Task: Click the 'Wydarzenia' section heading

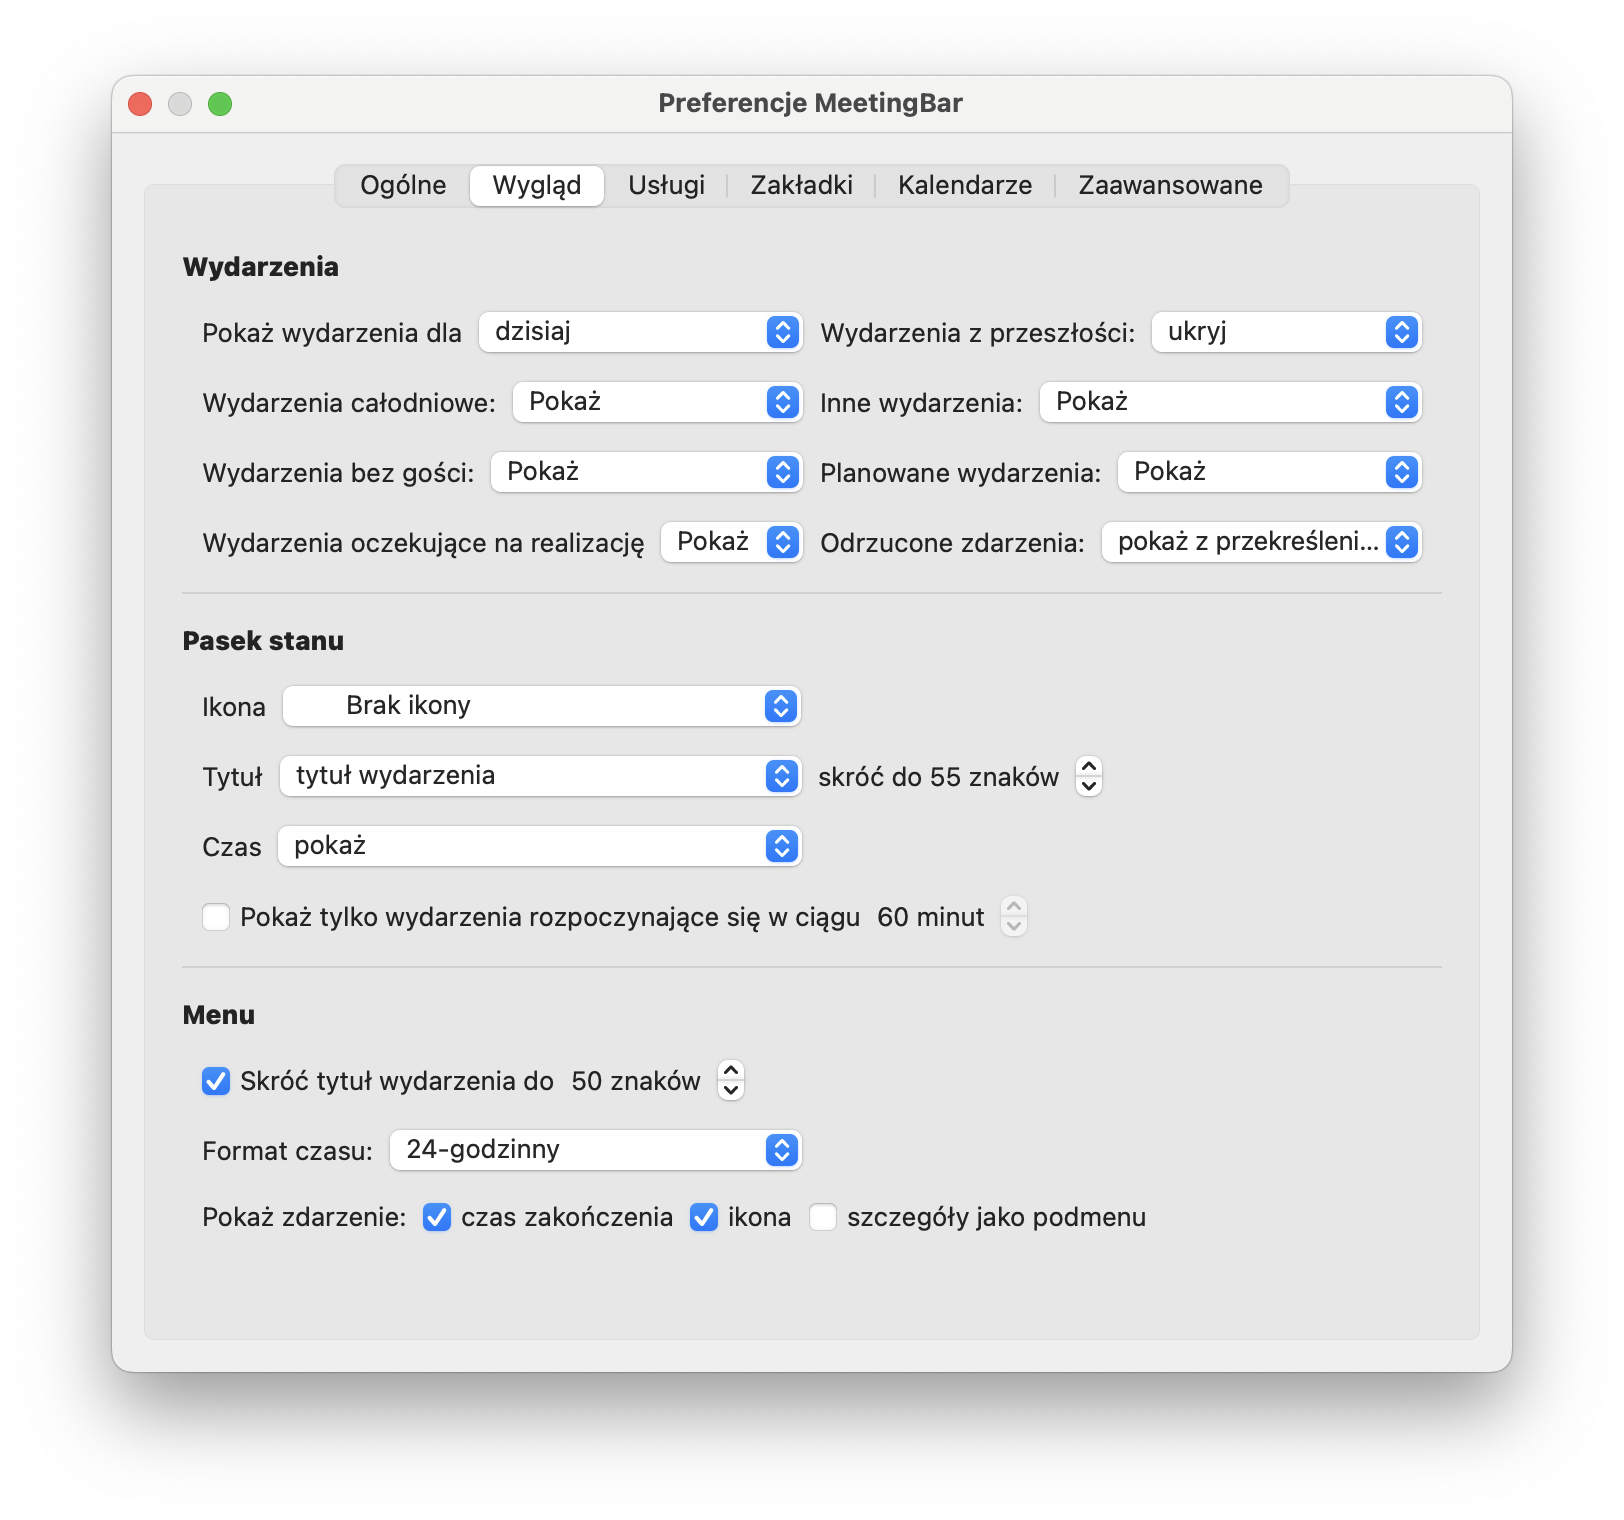Action: pyautogui.click(x=261, y=267)
